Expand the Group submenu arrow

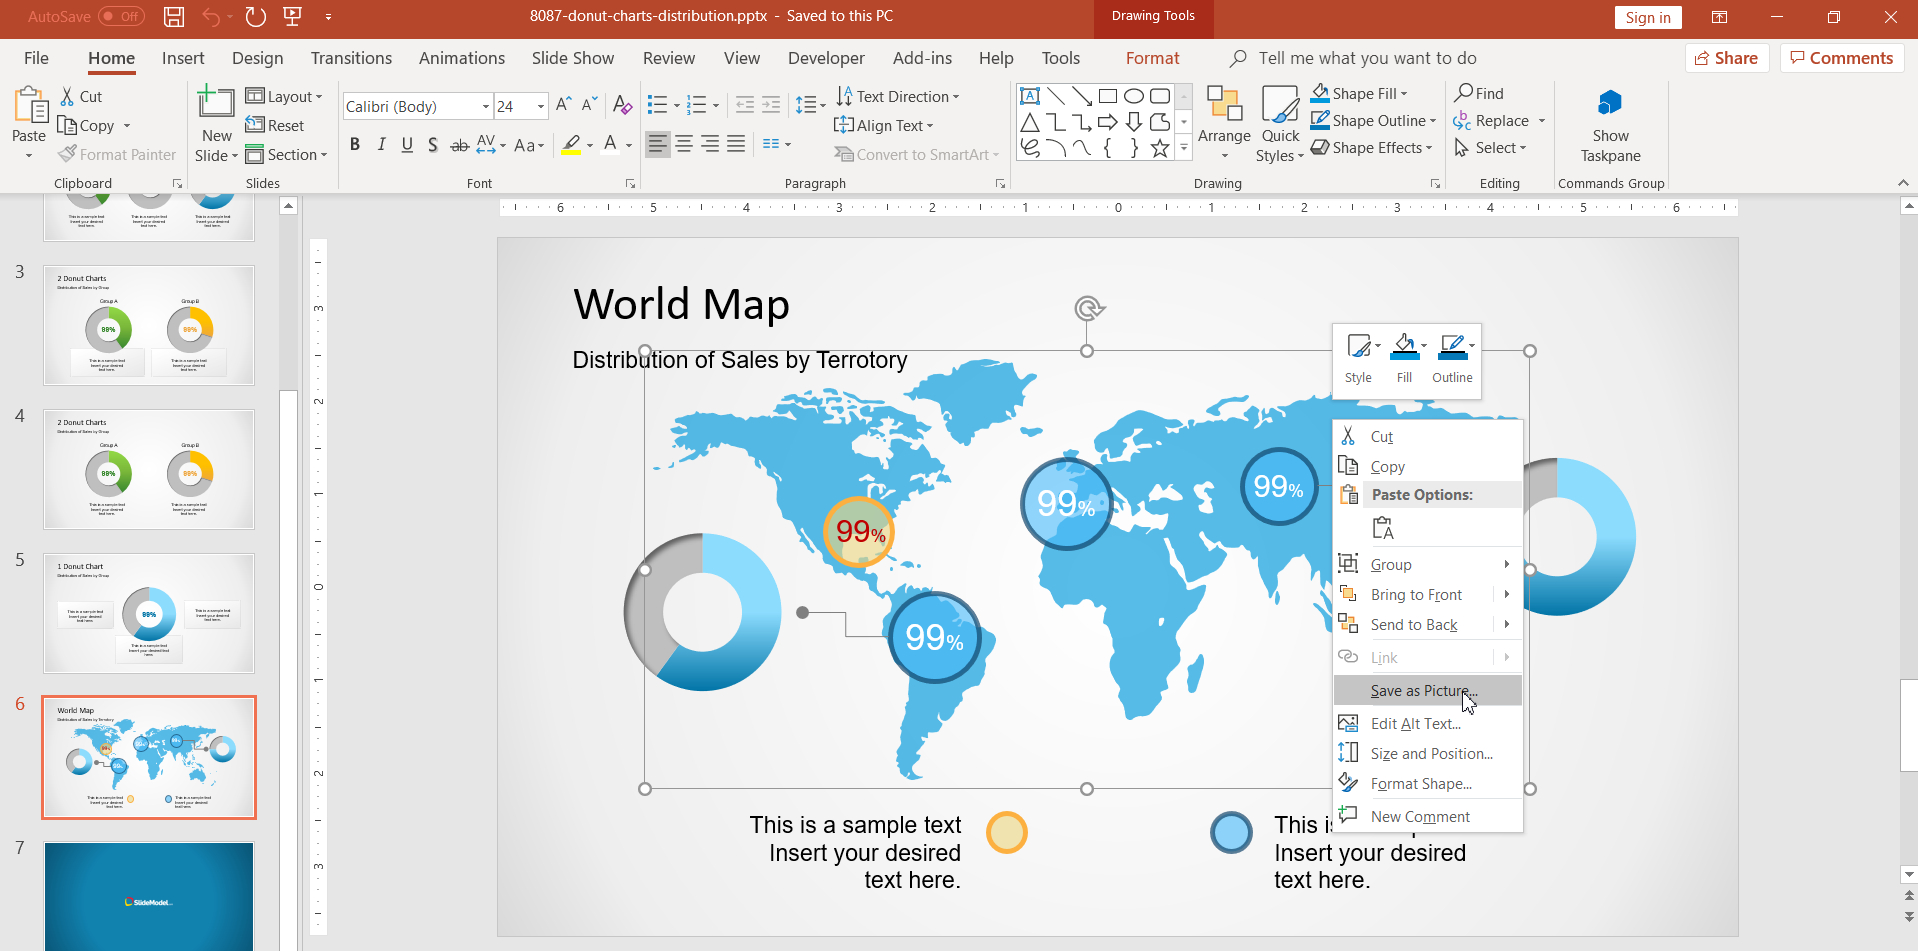(x=1506, y=564)
